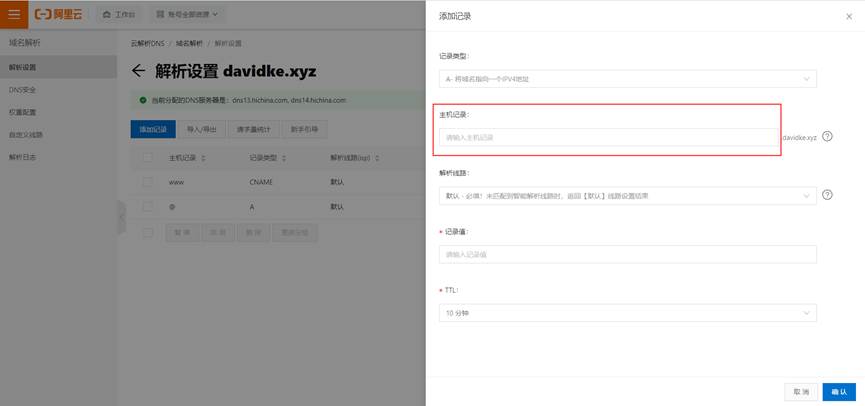
Task: Open the TTL 10 分钟 dropdown
Action: (x=628, y=313)
